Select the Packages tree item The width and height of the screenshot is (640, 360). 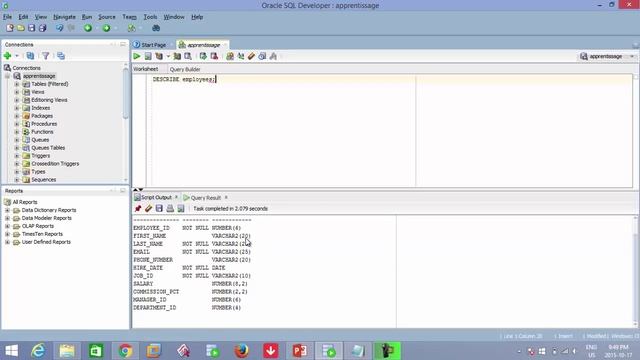point(42,116)
